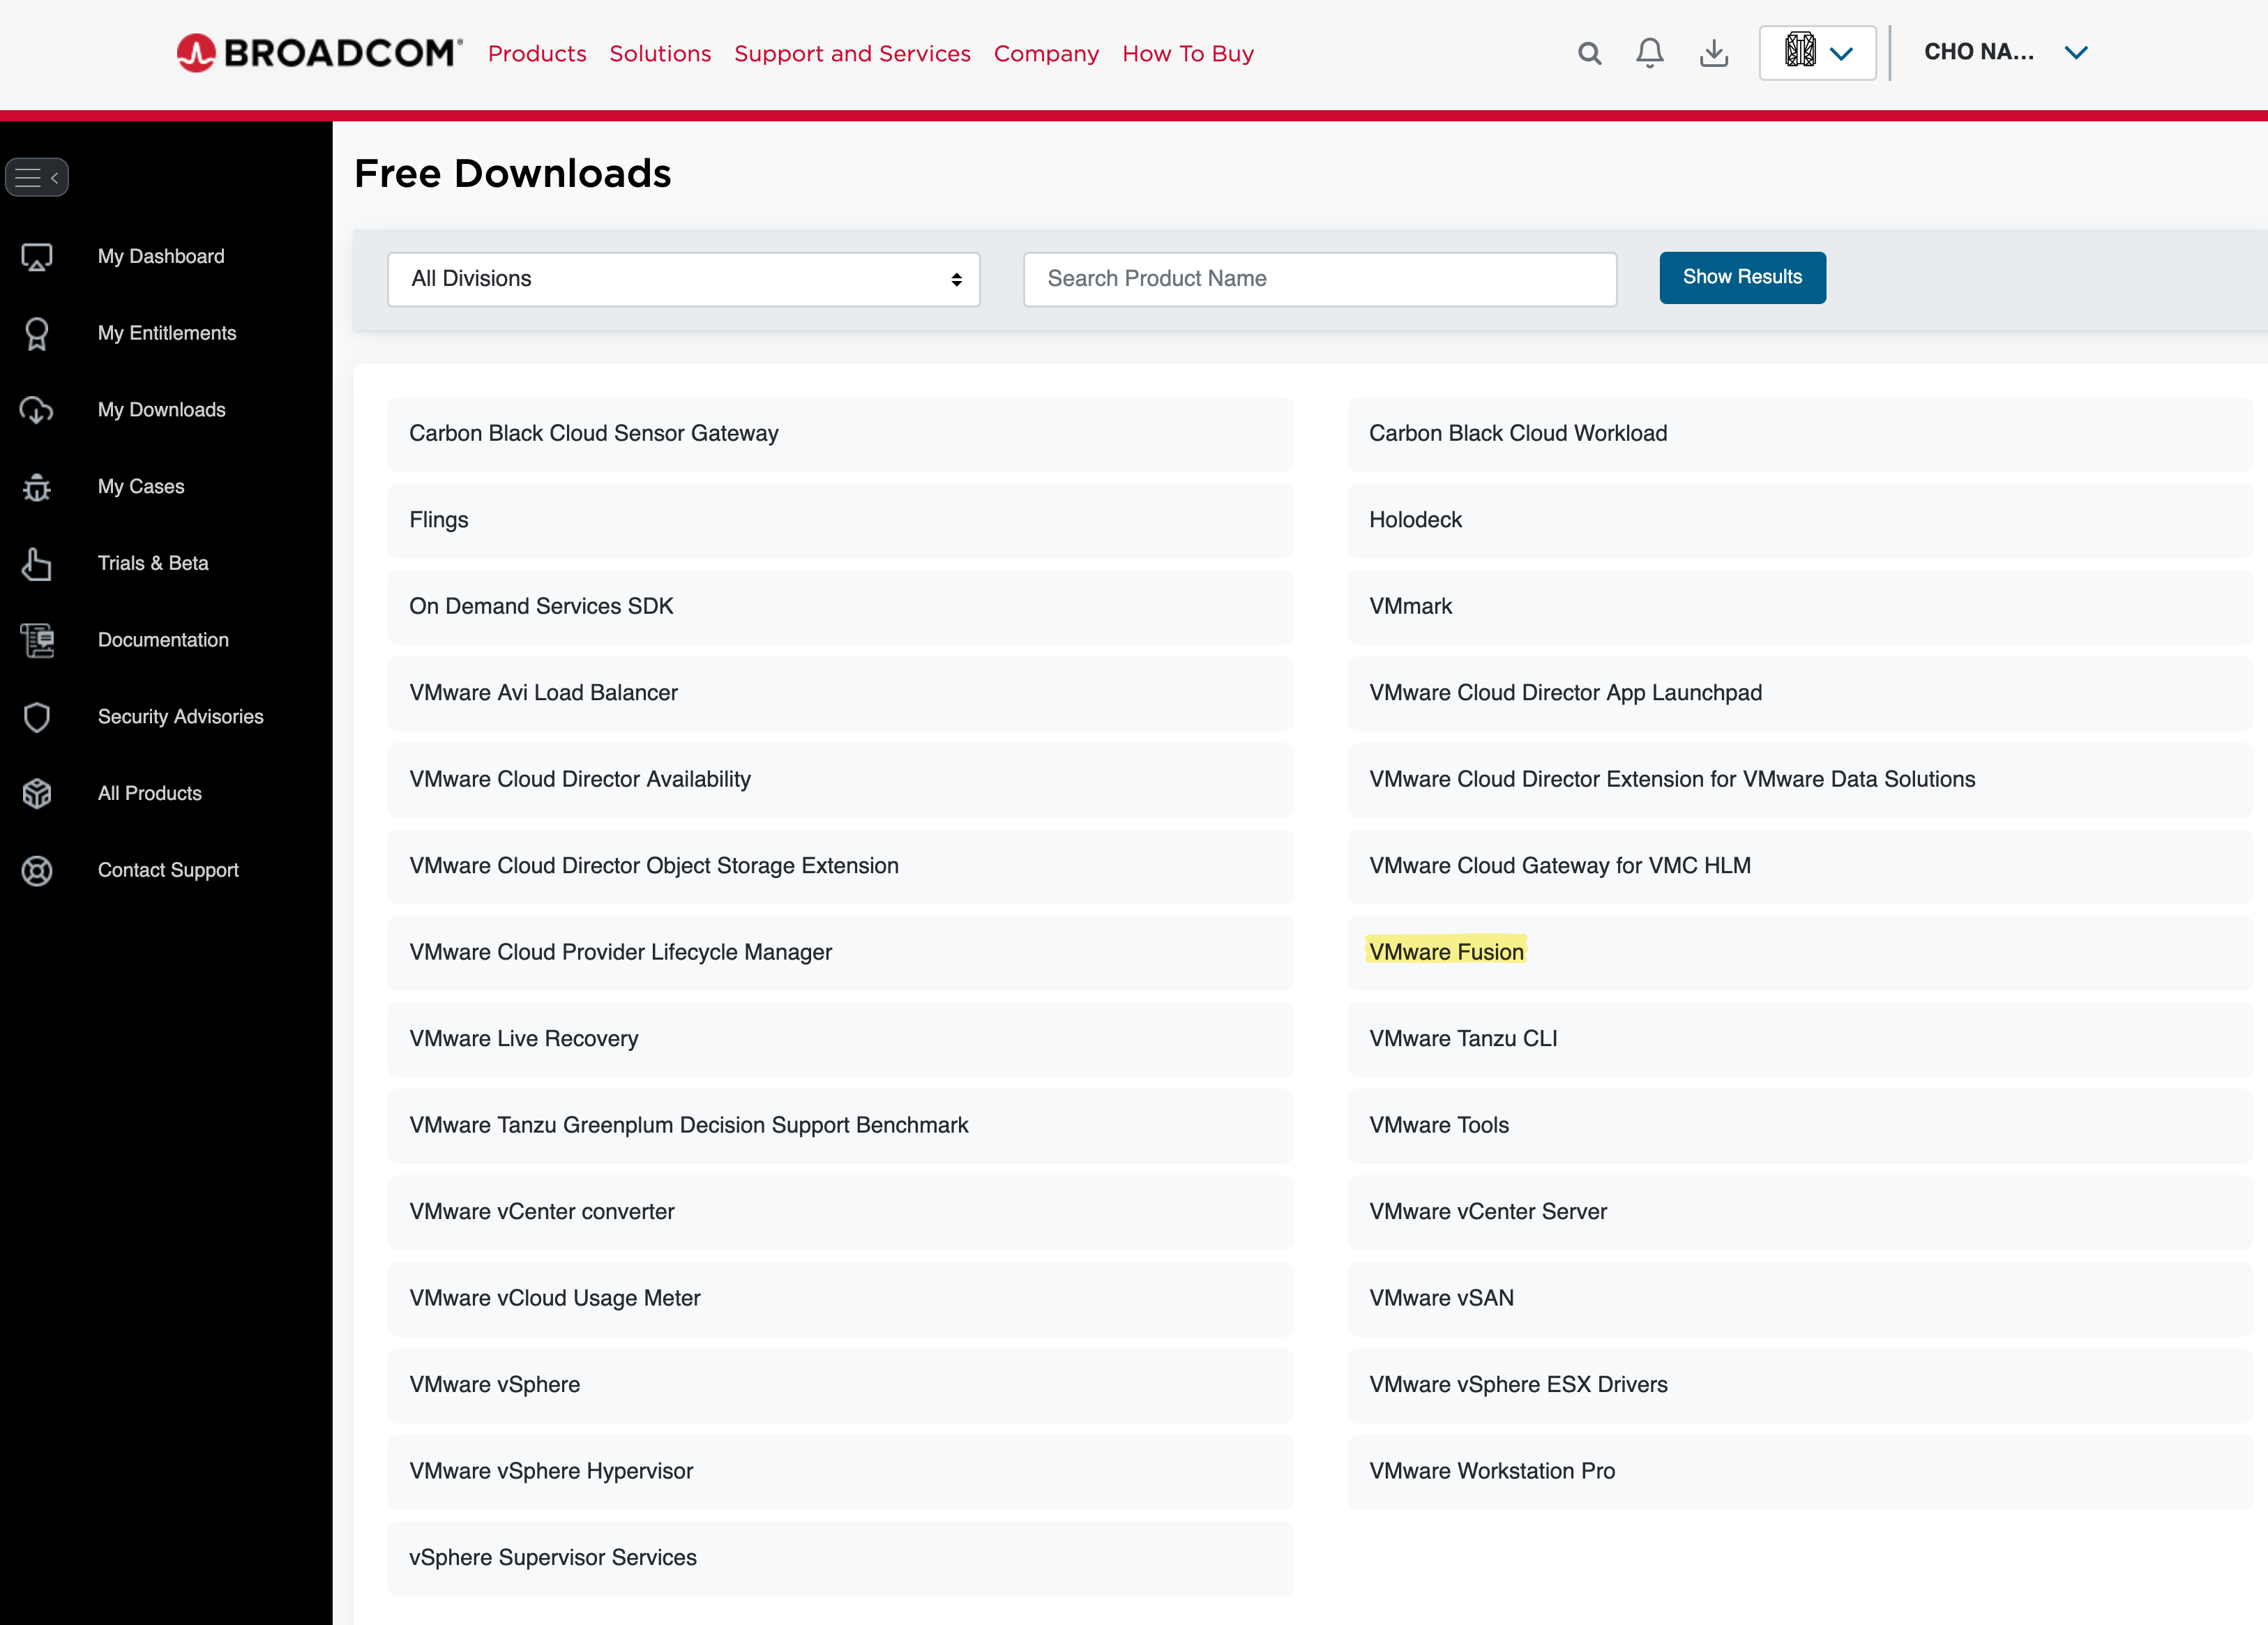Expand the All Divisions dropdown
2268x1625 pixels.
tap(684, 279)
